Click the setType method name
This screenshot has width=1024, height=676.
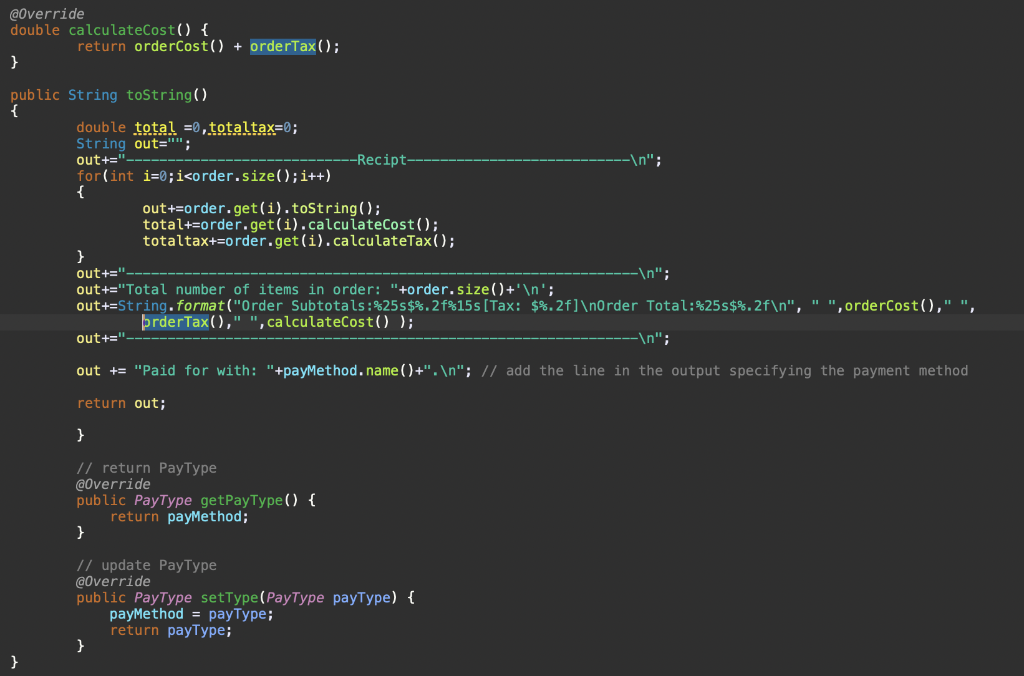point(229,598)
